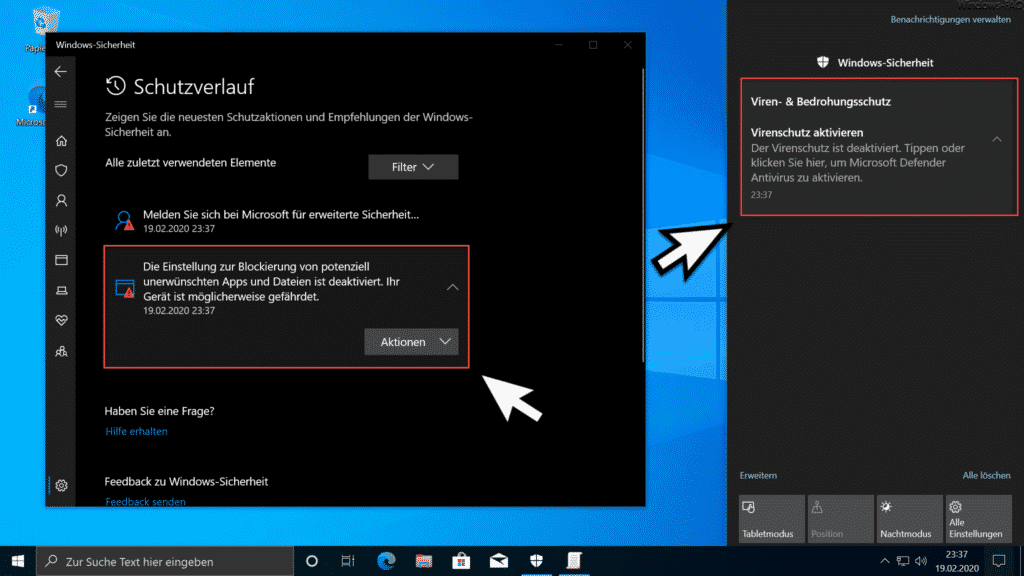Screen dimensions: 1024x576
Task: Collapse the Virenschutz aktivieren notification chevron
Action: point(997,139)
